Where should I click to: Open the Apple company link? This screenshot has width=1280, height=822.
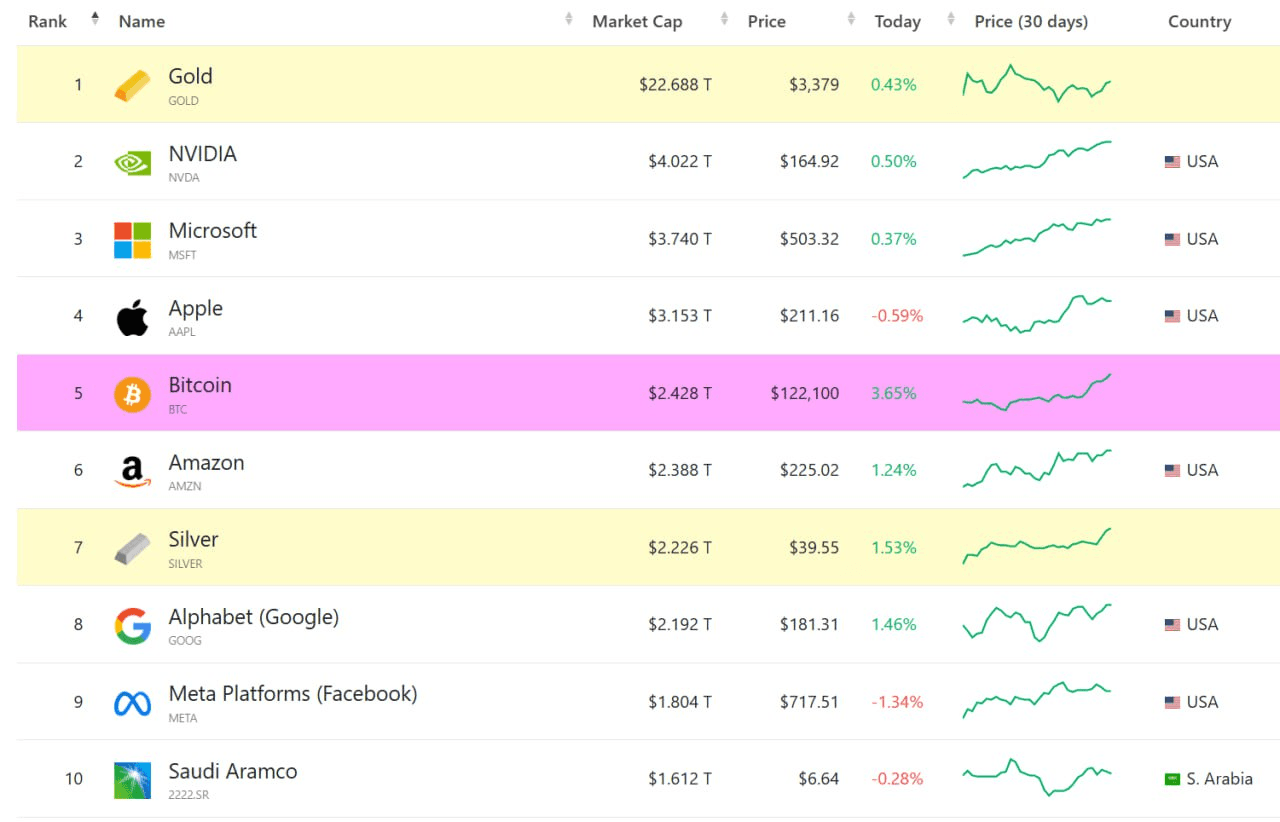coord(195,308)
